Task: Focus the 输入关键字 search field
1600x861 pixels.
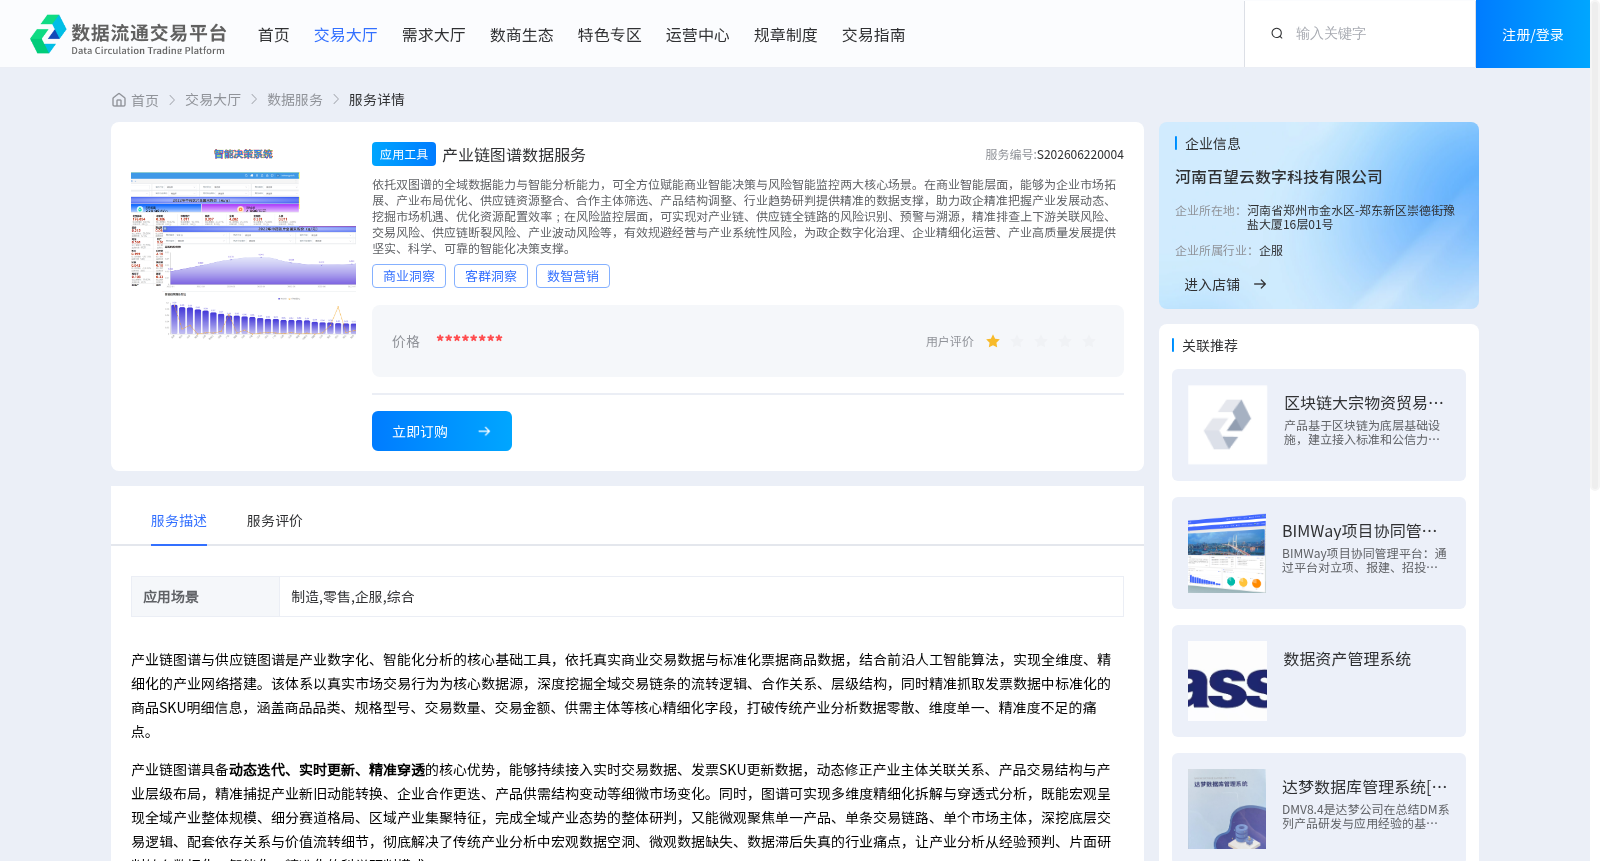Action: tap(1375, 33)
